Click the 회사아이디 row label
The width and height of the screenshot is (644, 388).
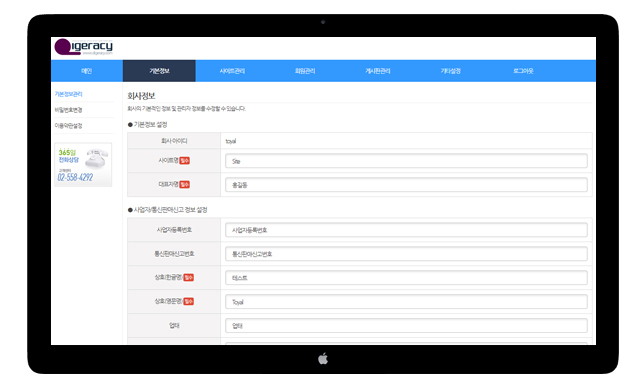(174, 141)
